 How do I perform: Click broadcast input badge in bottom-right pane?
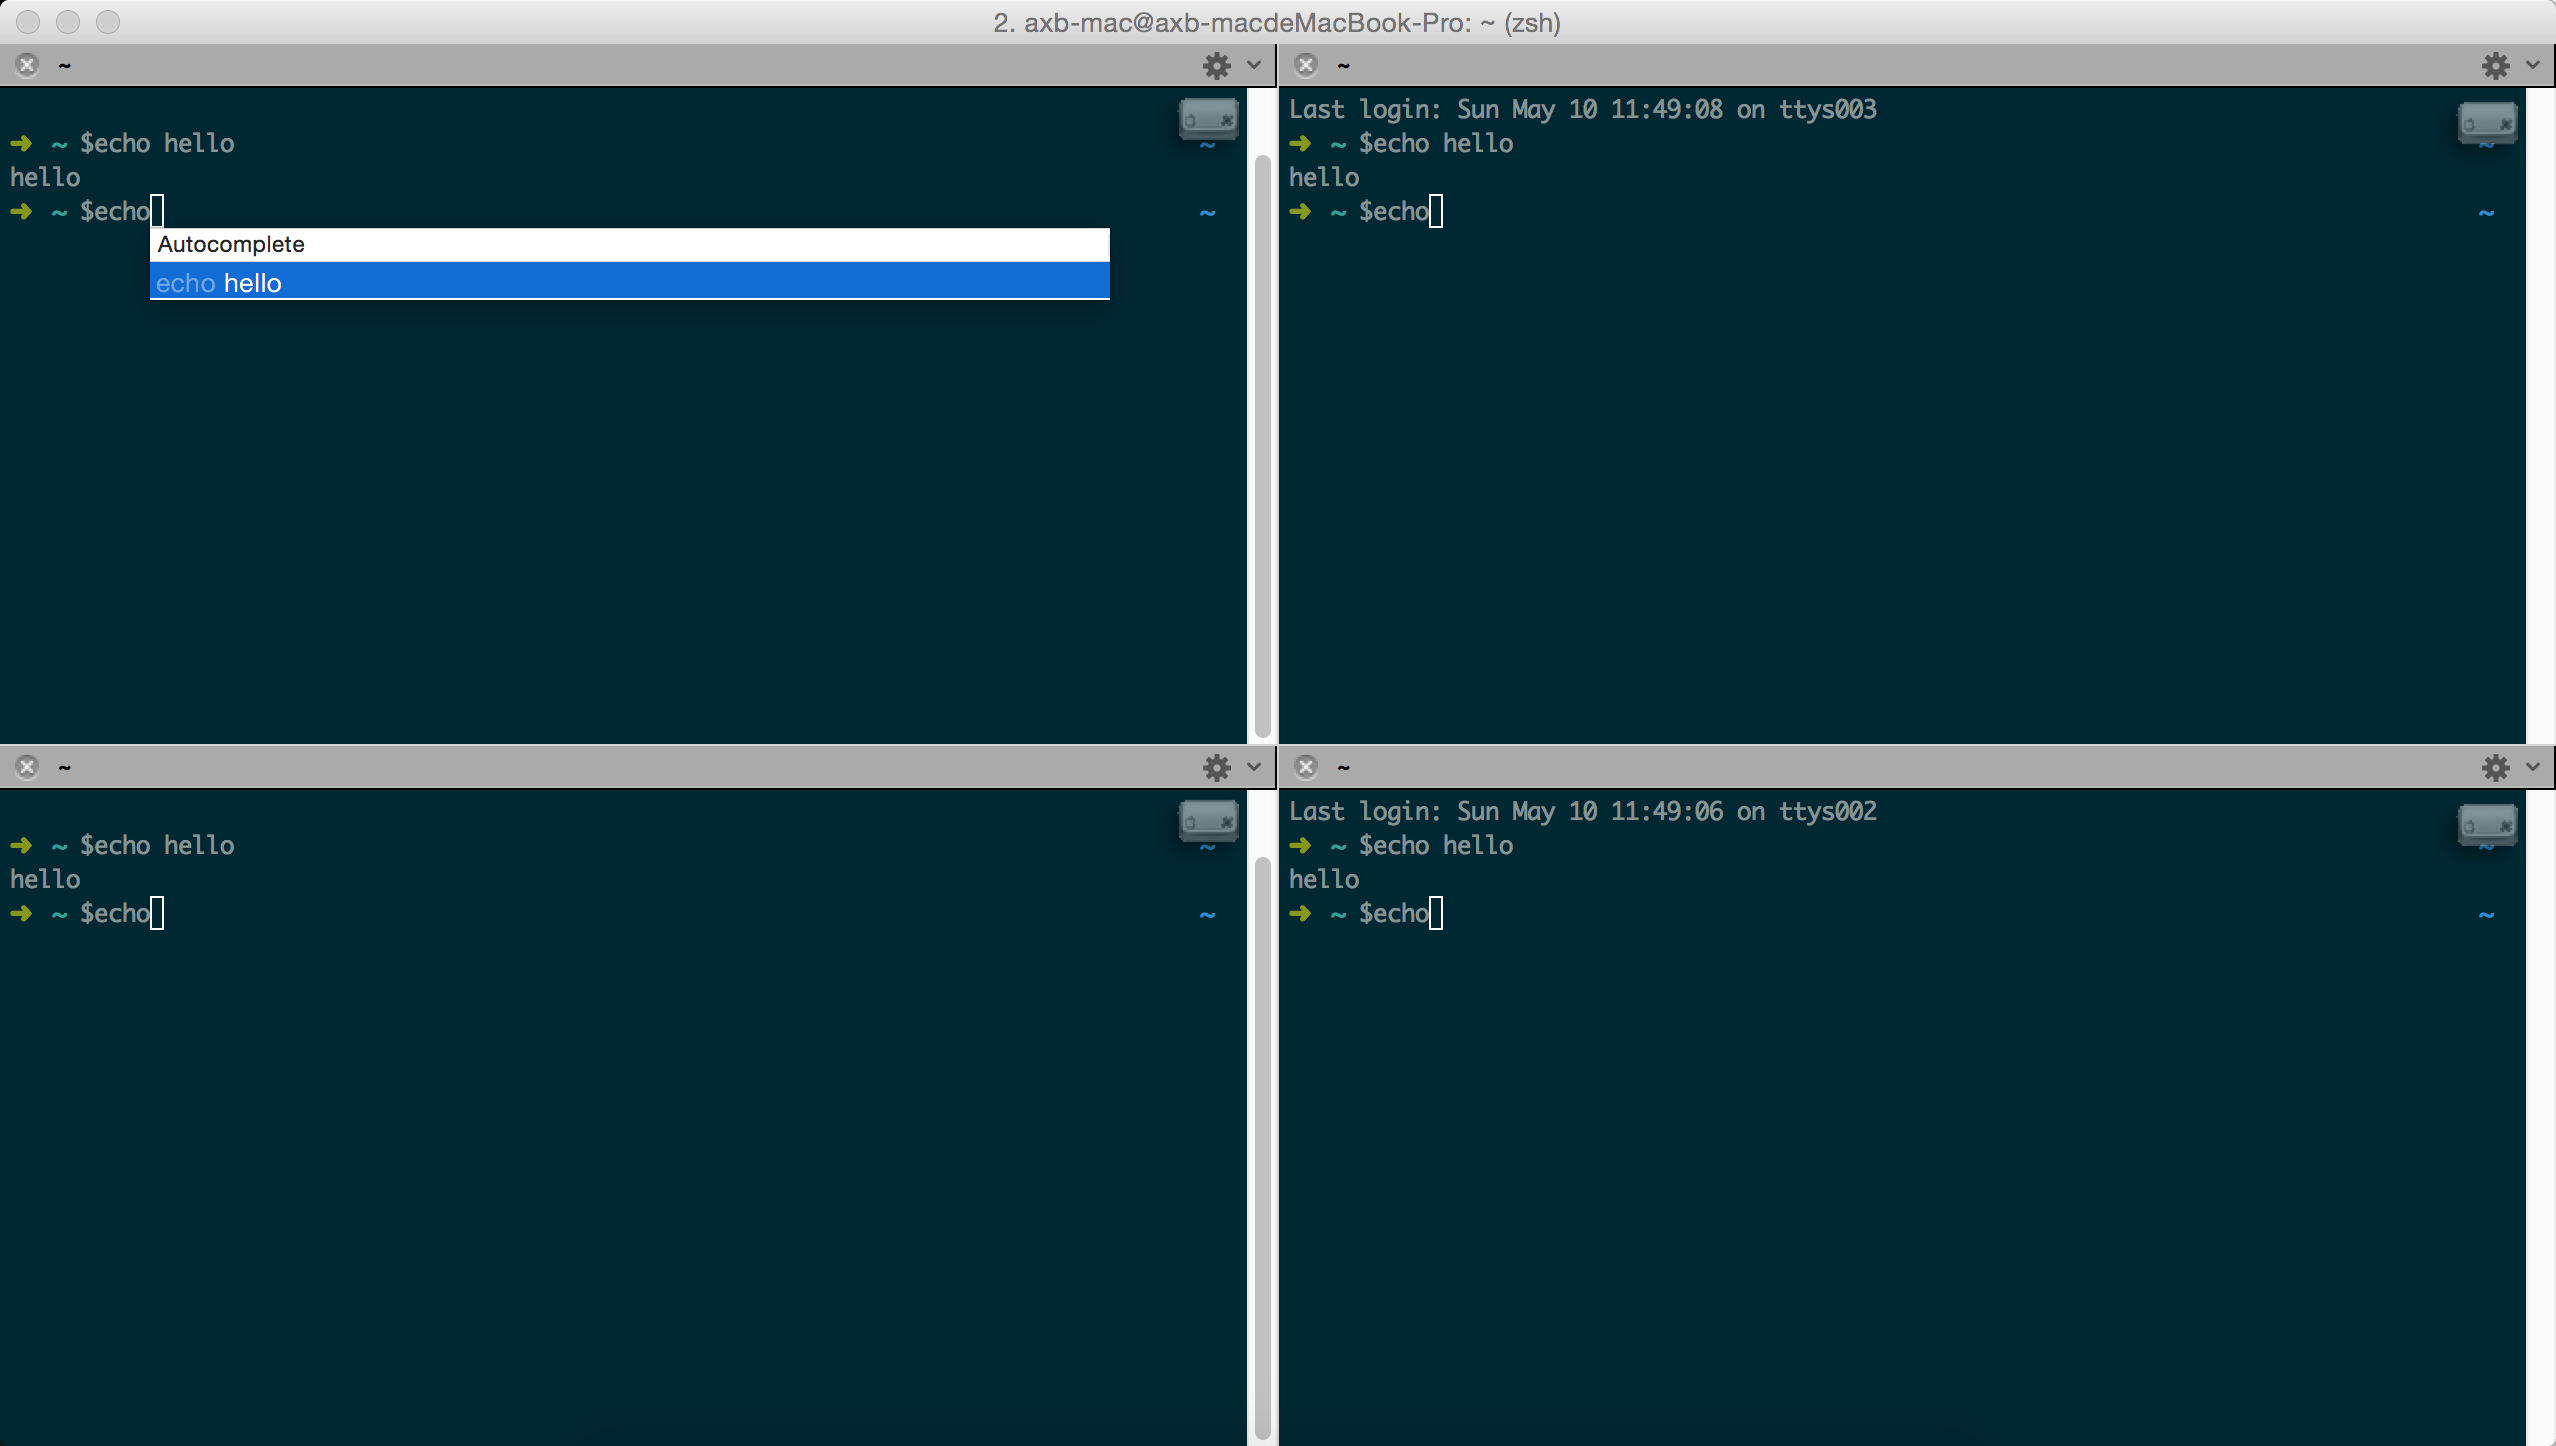pyautogui.click(x=2487, y=824)
